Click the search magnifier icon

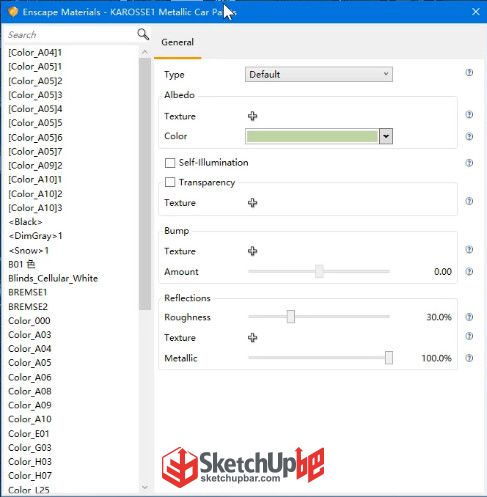(x=143, y=34)
